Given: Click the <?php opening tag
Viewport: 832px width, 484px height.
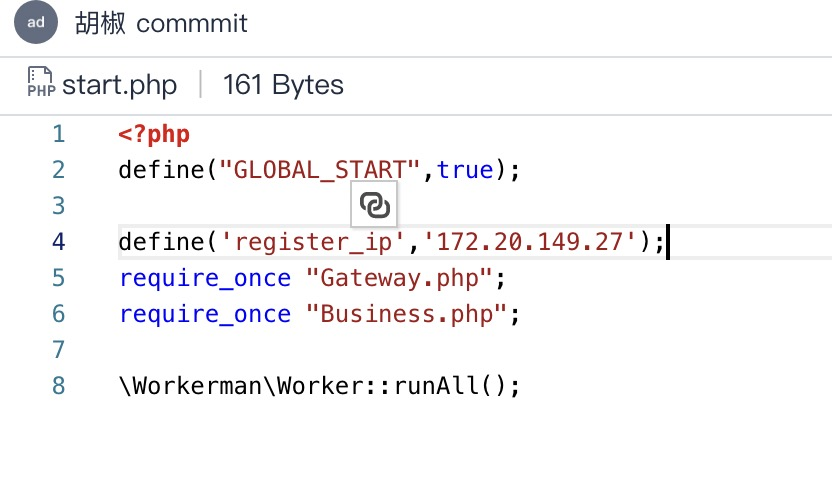Looking at the screenshot, I should pyautogui.click(x=154, y=135).
